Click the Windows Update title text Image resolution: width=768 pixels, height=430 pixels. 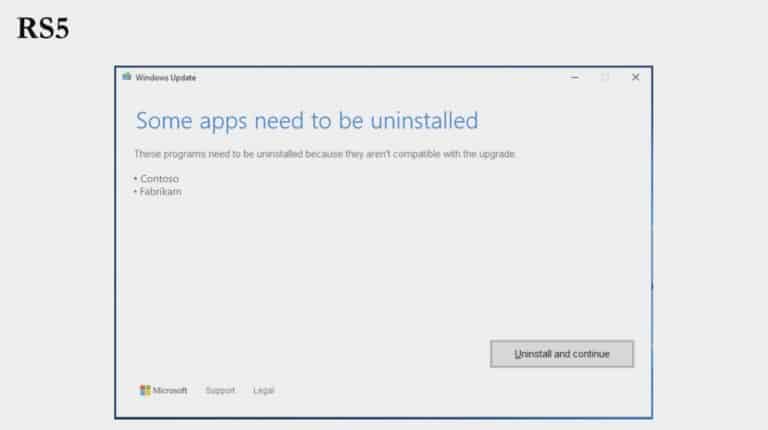coord(165,77)
